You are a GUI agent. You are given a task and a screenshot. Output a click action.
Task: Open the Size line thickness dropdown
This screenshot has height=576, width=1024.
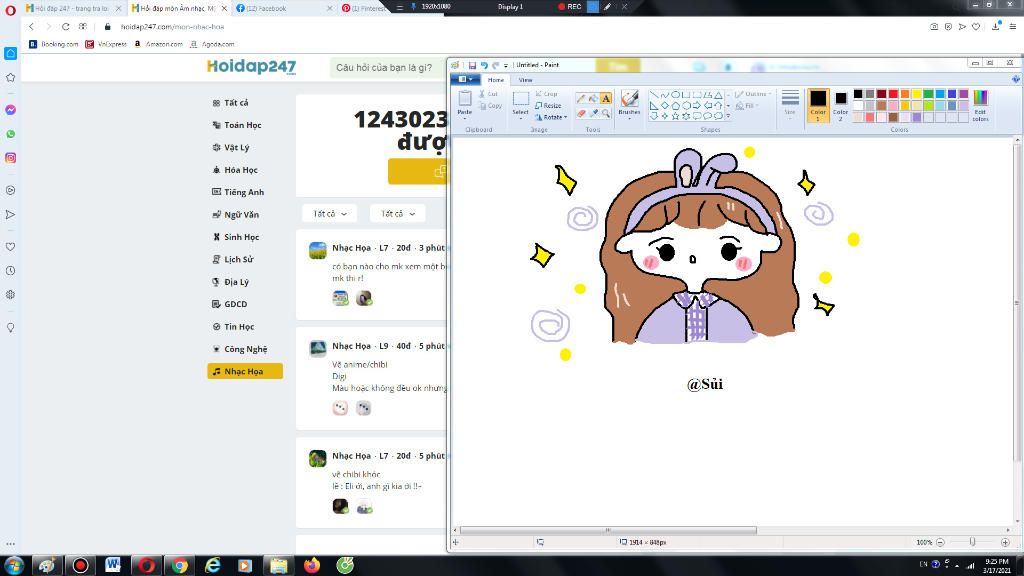click(x=790, y=104)
